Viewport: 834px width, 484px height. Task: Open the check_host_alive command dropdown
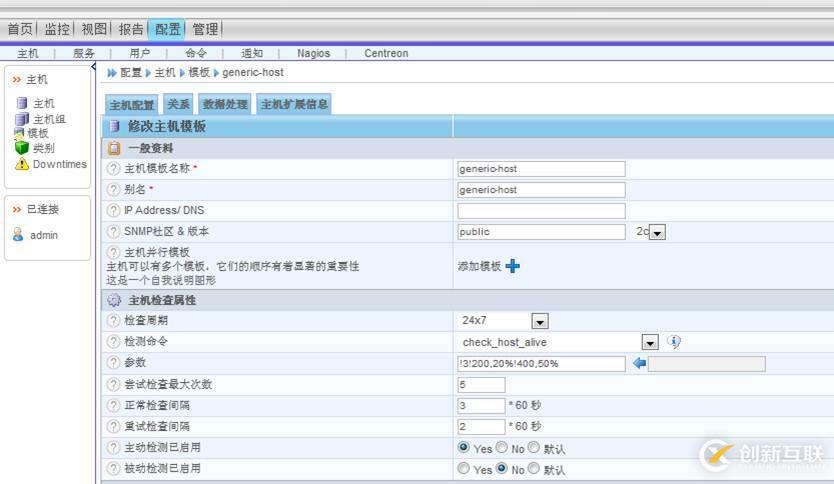[650, 342]
